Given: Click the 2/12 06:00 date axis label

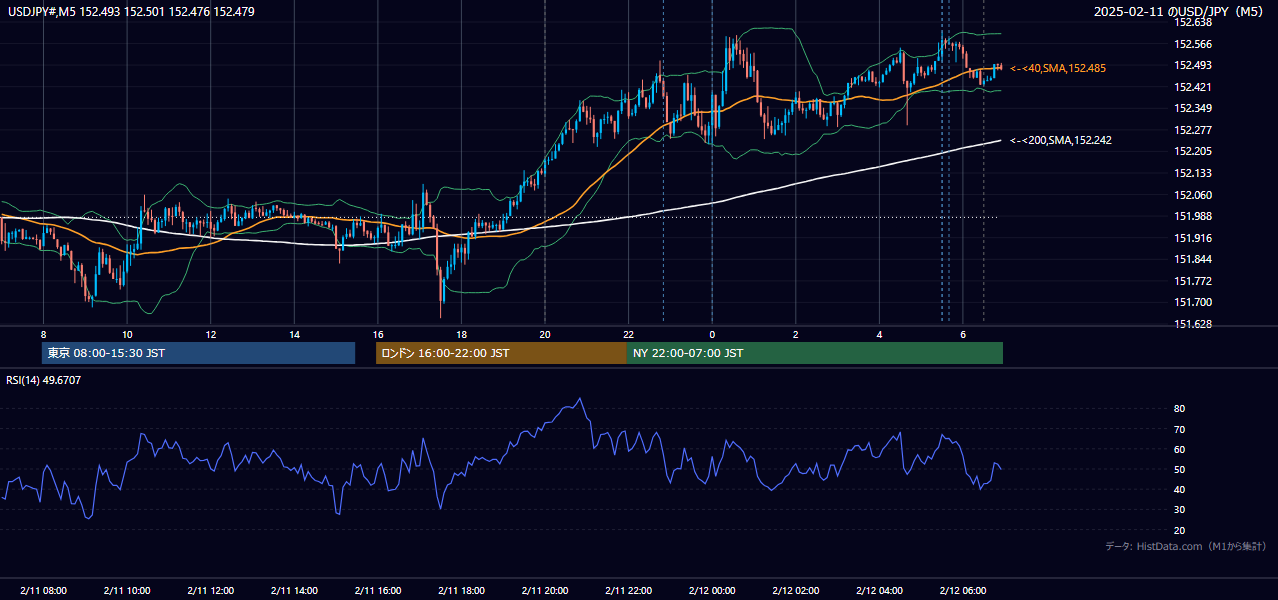Looking at the screenshot, I should pos(962,591).
